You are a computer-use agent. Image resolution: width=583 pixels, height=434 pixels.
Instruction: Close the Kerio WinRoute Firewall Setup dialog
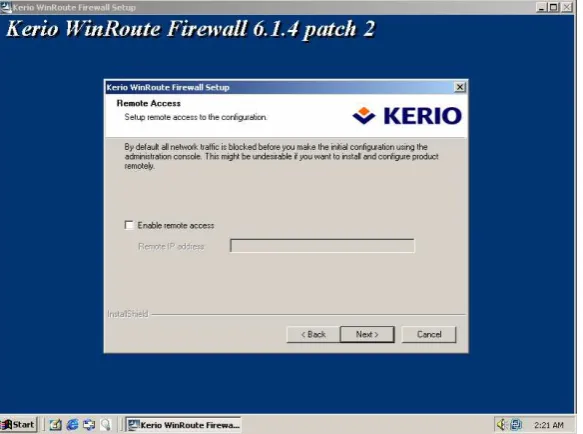[x=460, y=87]
